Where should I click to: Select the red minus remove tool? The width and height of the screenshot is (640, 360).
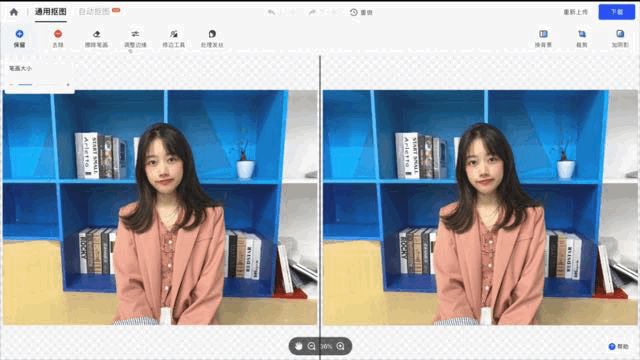[x=58, y=38]
